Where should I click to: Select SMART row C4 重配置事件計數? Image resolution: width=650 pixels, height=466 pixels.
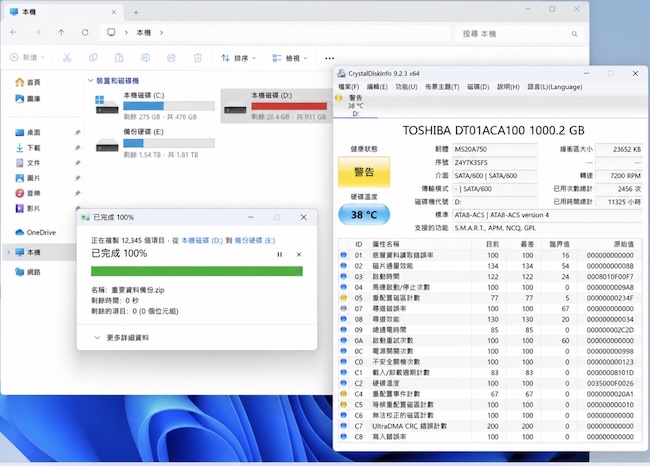489,394
